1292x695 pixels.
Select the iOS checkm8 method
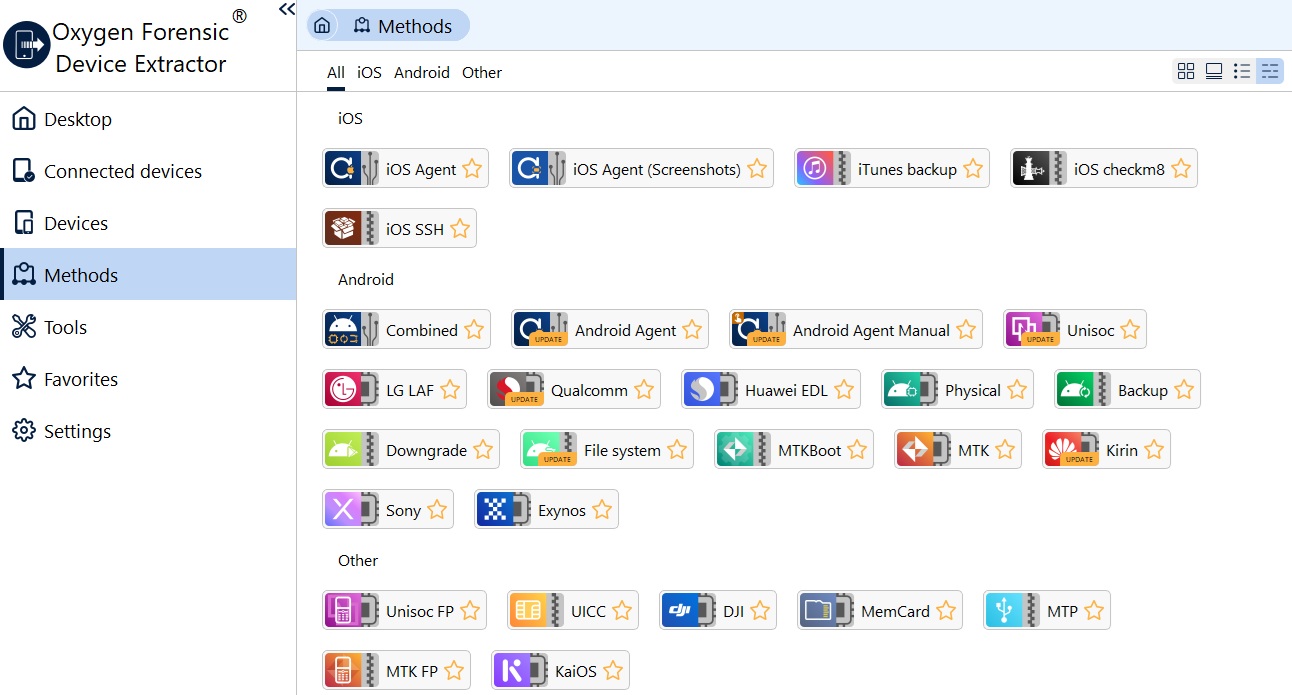pyautogui.click(x=1103, y=169)
